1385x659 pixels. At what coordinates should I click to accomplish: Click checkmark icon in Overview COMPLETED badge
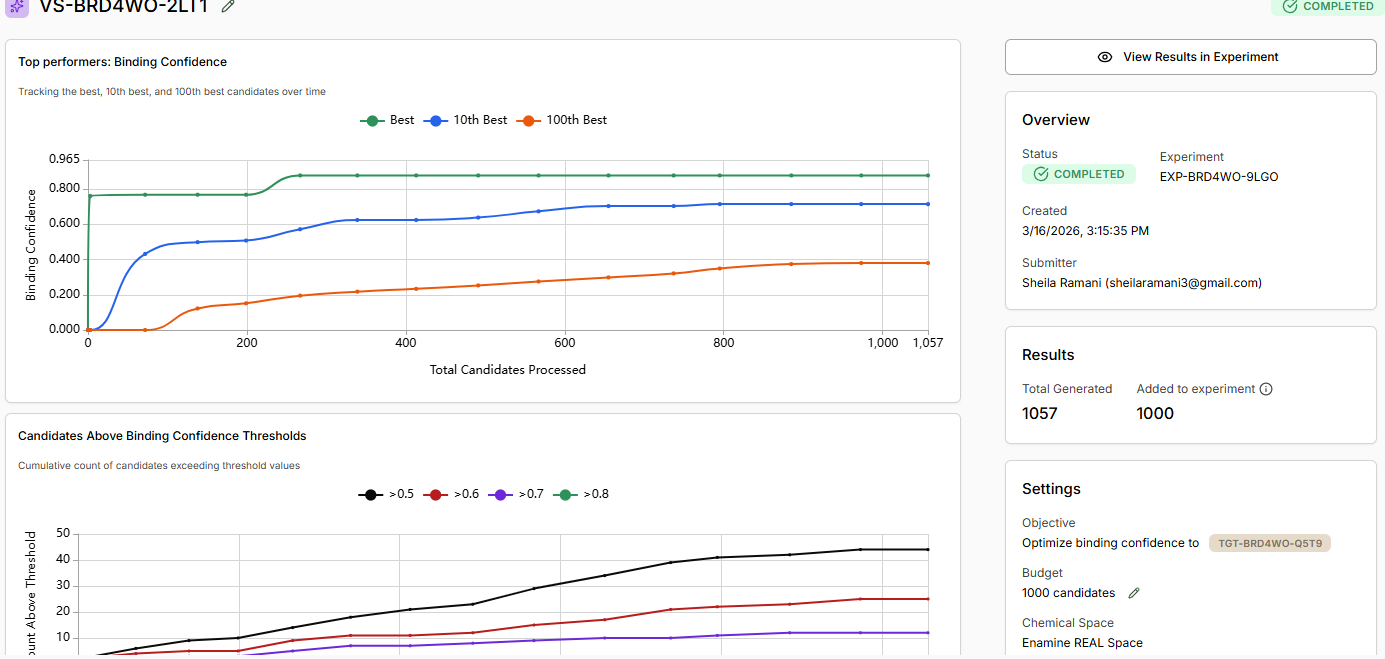point(1040,174)
